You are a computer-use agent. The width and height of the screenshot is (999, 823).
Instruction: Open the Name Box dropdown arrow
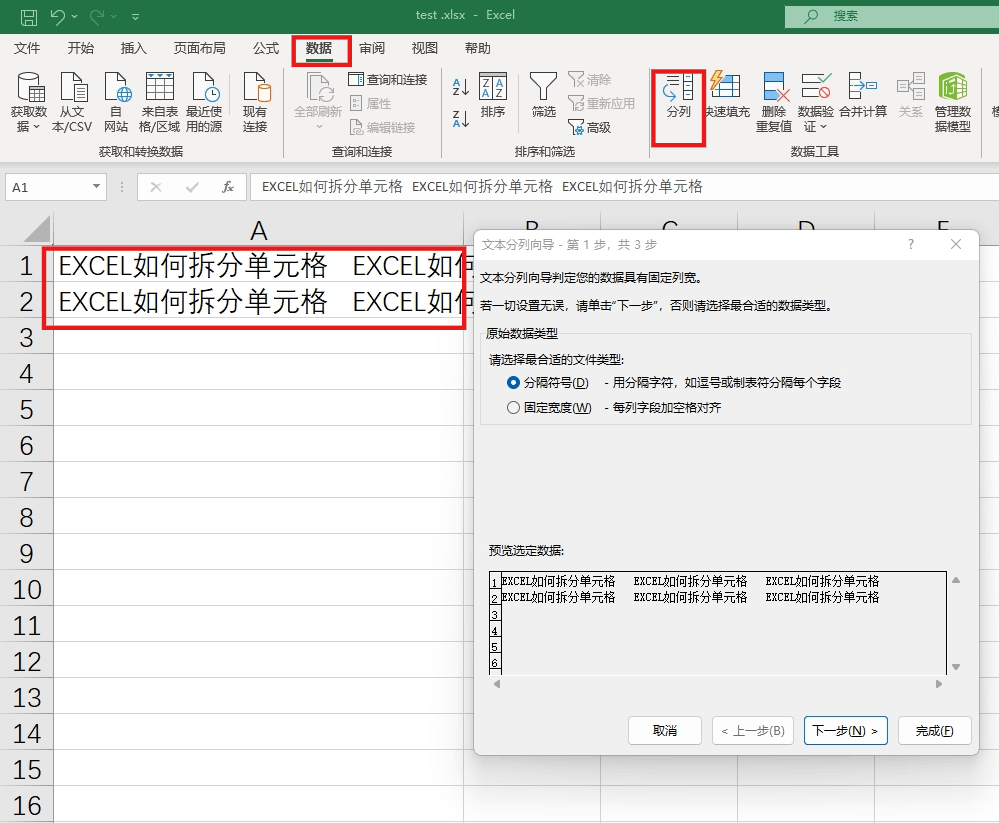point(96,187)
